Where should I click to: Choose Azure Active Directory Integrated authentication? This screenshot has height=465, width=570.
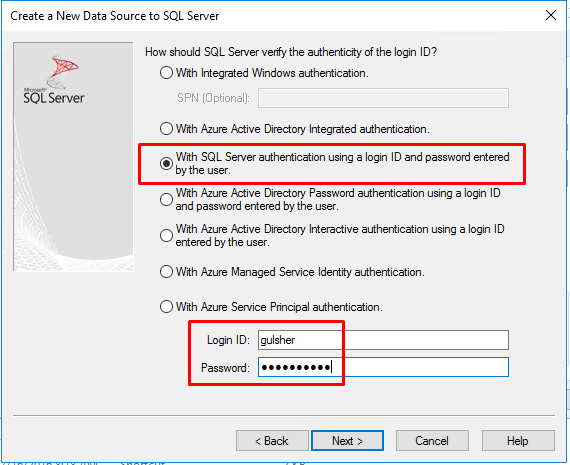coord(166,129)
